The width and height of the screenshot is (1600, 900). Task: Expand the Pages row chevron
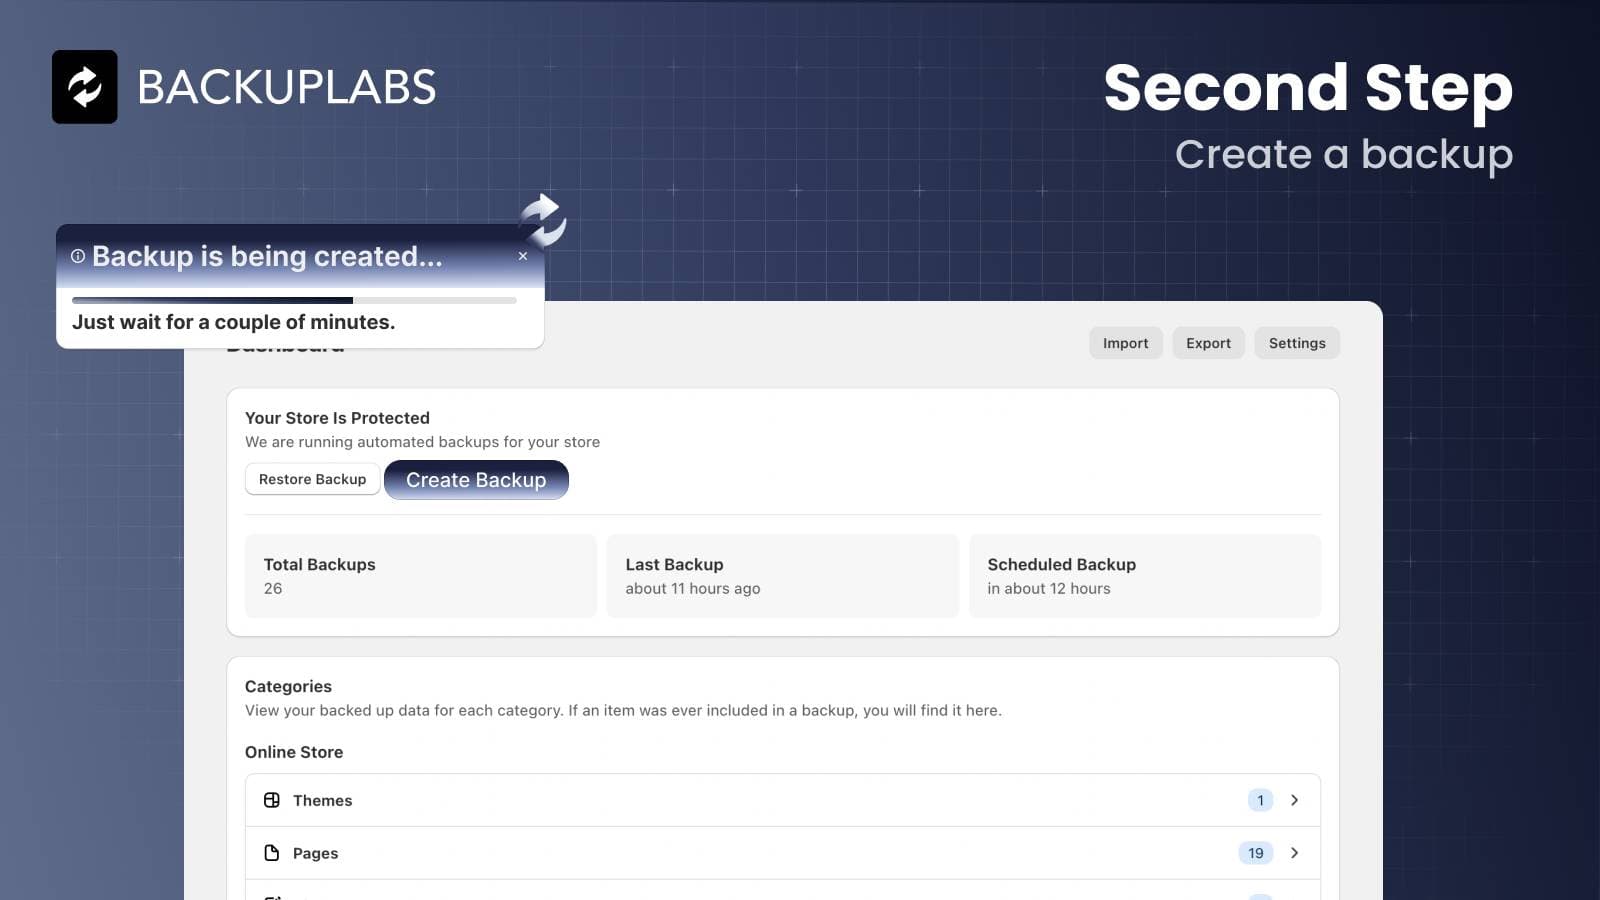tap(1295, 853)
